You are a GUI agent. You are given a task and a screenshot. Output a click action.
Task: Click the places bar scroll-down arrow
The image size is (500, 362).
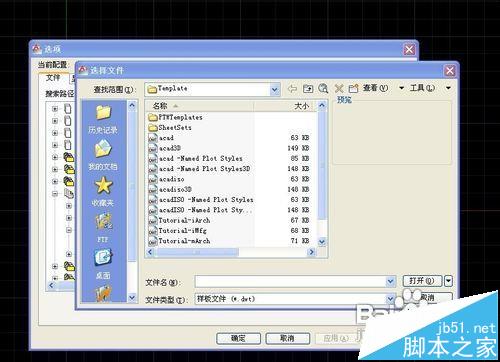pyautogui.click(x=132, y=297)
